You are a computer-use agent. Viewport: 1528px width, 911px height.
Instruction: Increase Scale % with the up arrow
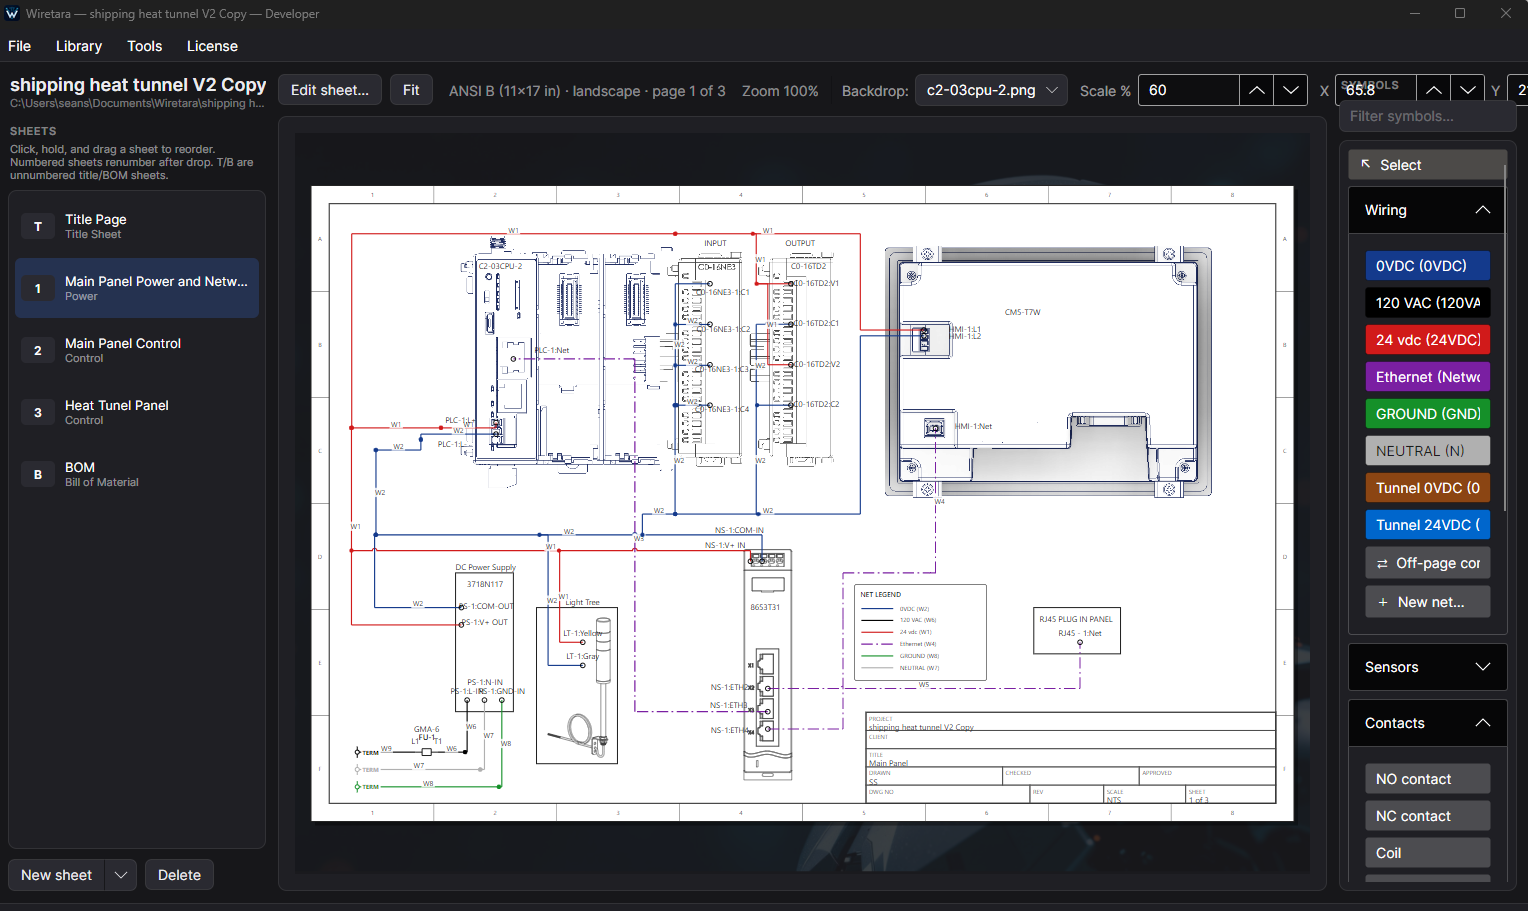click(x=1256, y=90)
